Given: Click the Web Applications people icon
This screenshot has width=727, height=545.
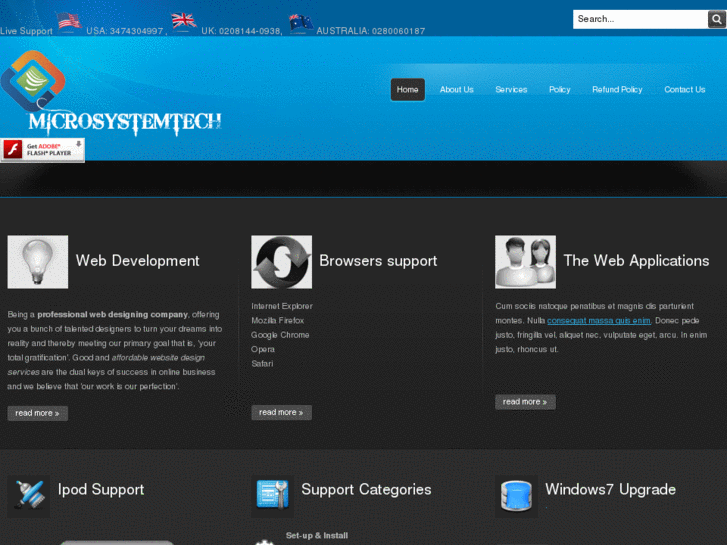Looking at the screenshot, I should coord(525,262).
